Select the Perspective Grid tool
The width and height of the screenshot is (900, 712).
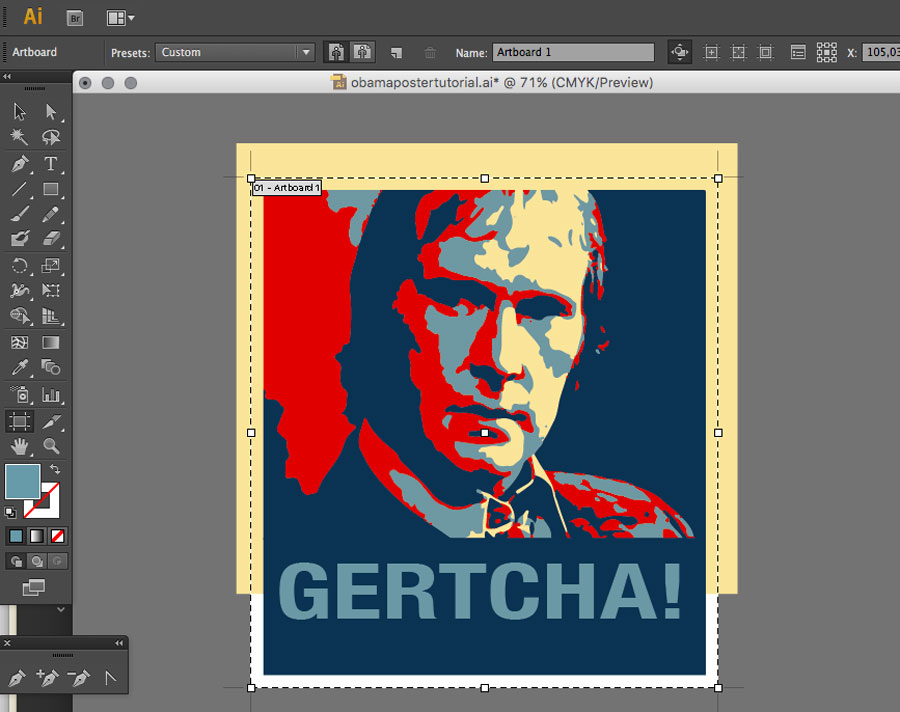tap(51, 316)
